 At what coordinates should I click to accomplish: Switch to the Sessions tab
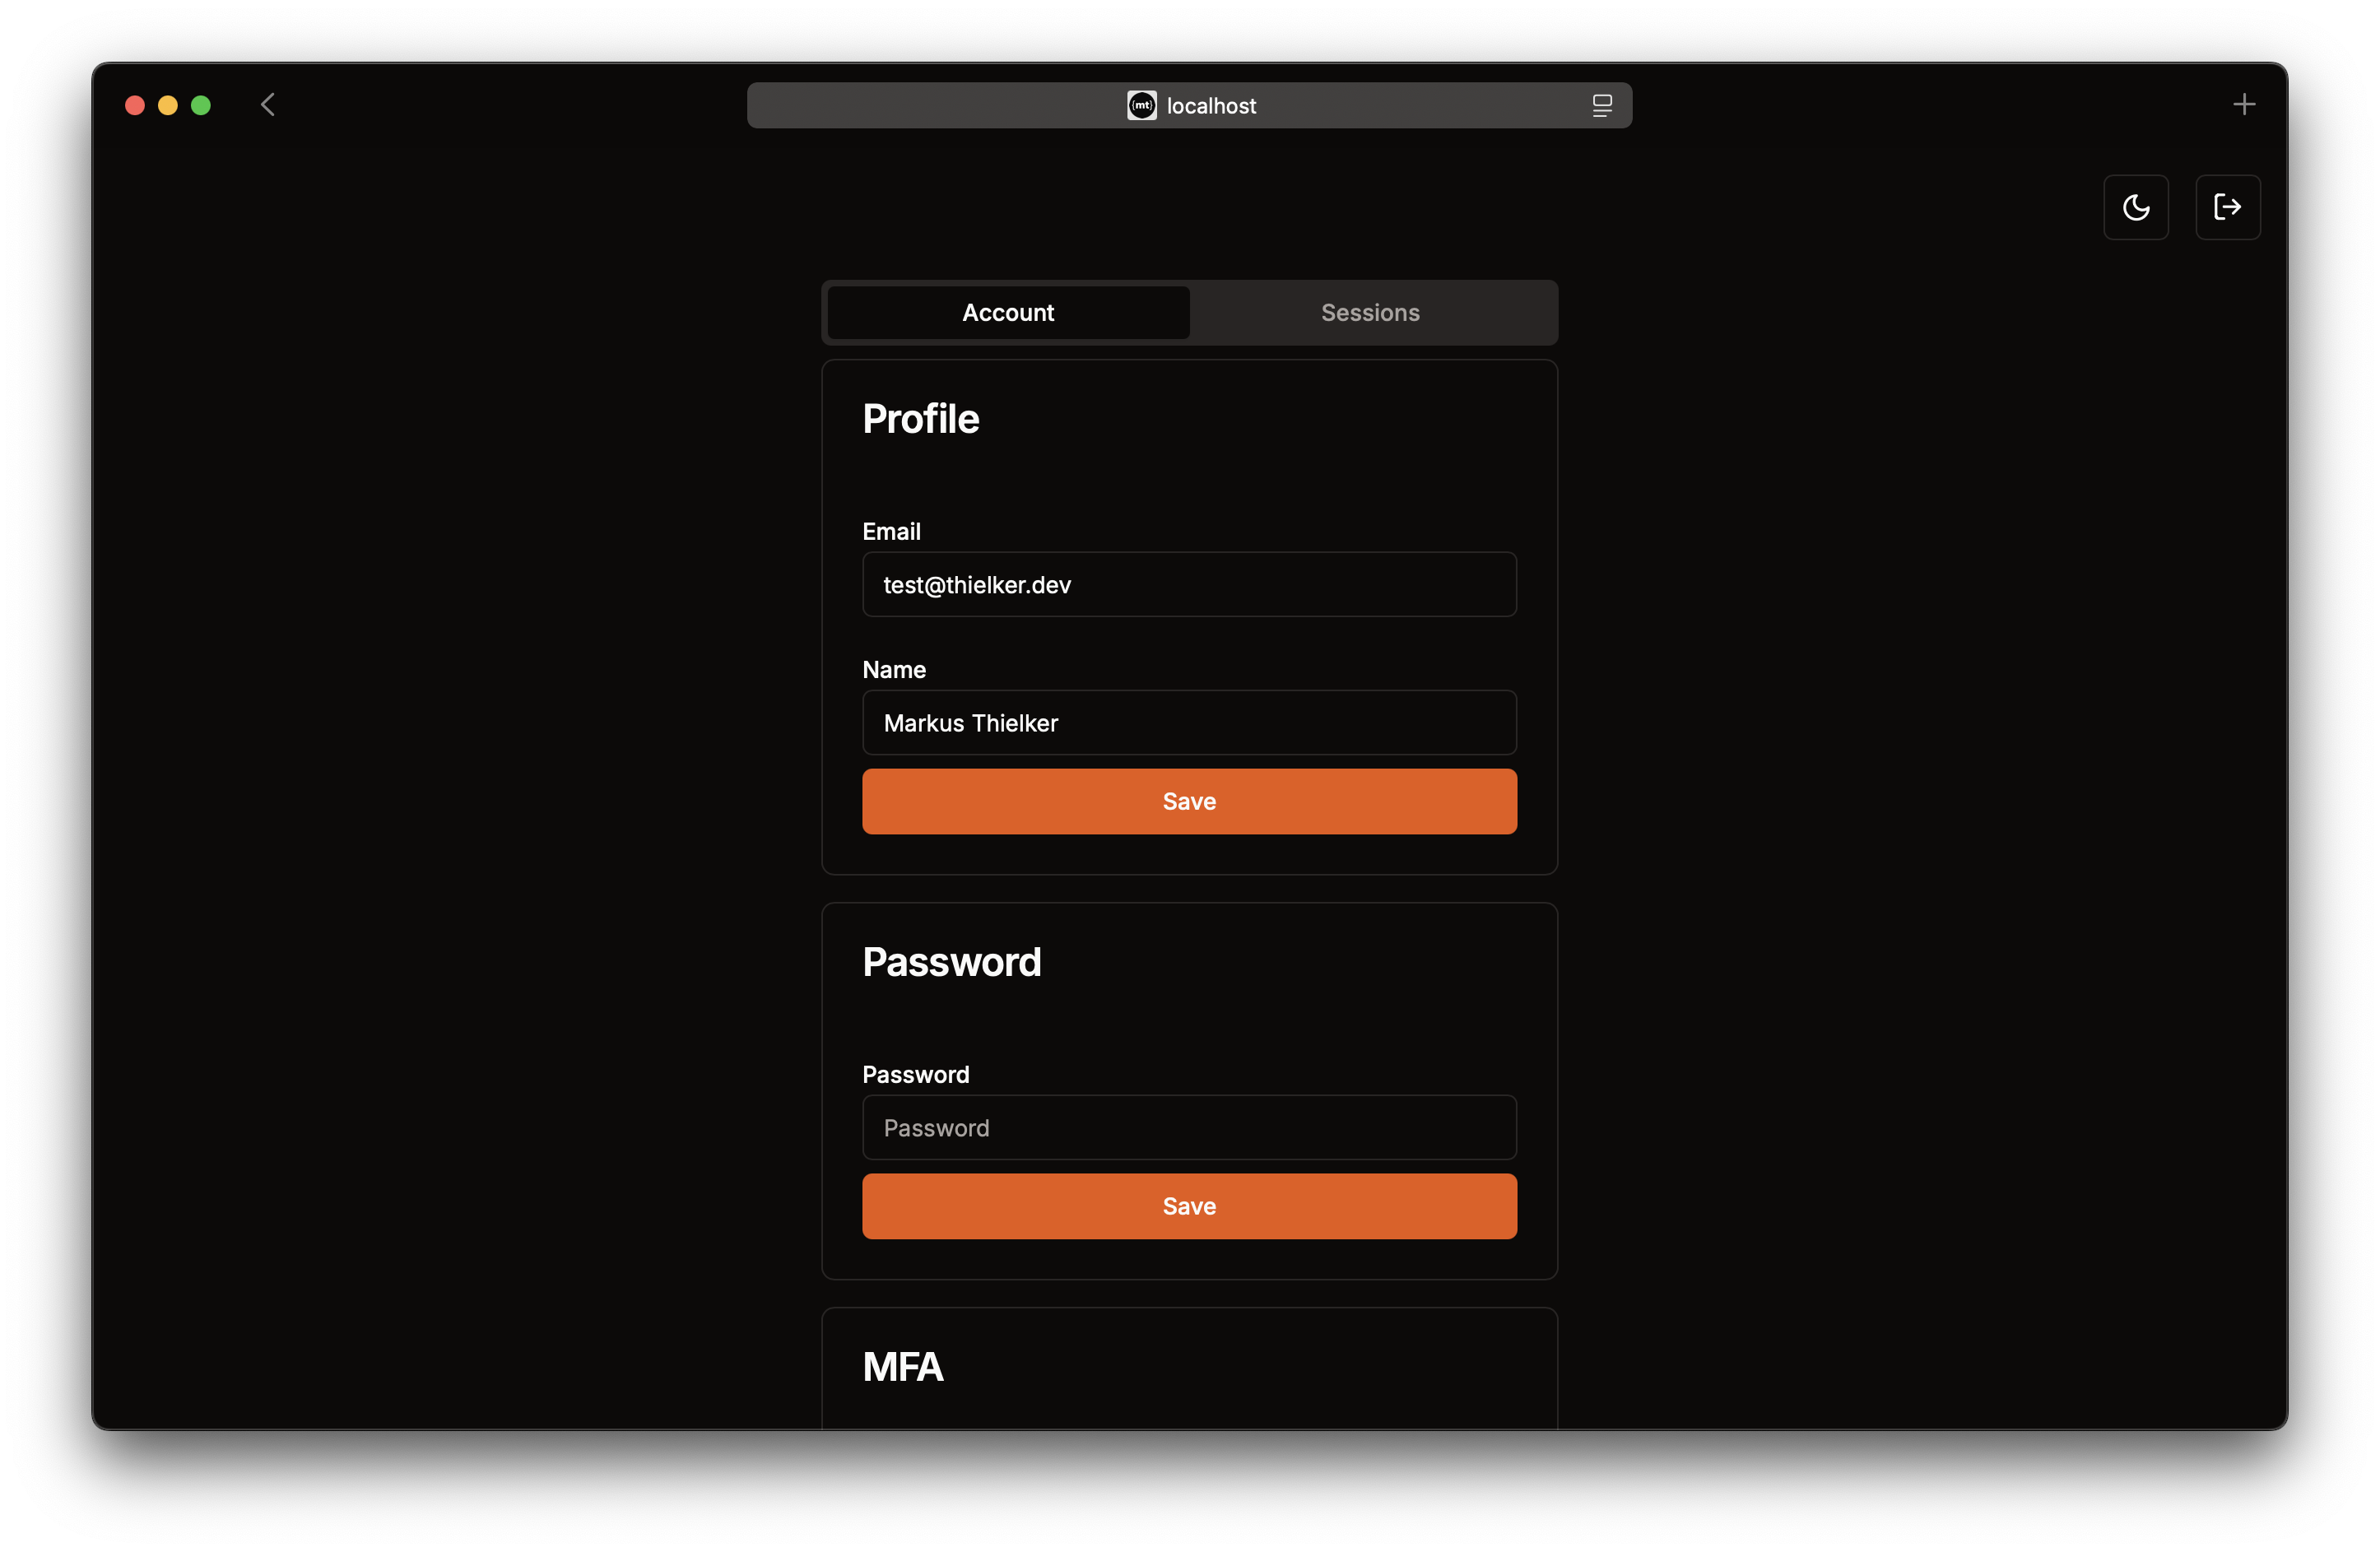click(x=1370, y=313)
